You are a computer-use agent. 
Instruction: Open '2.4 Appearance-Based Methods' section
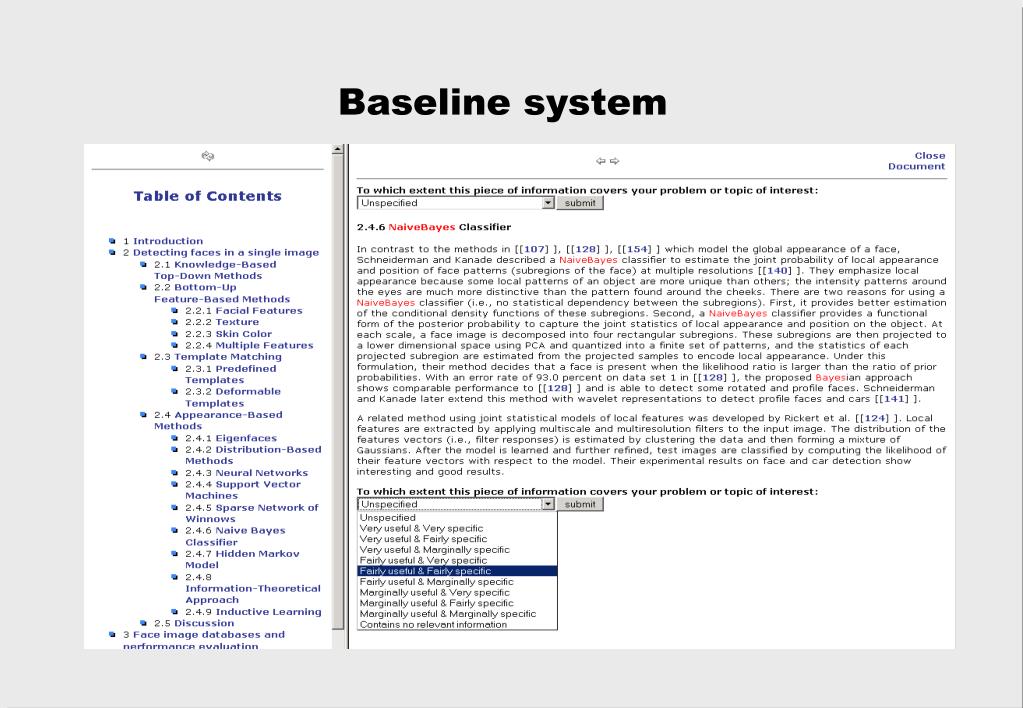tap(218, 420)
